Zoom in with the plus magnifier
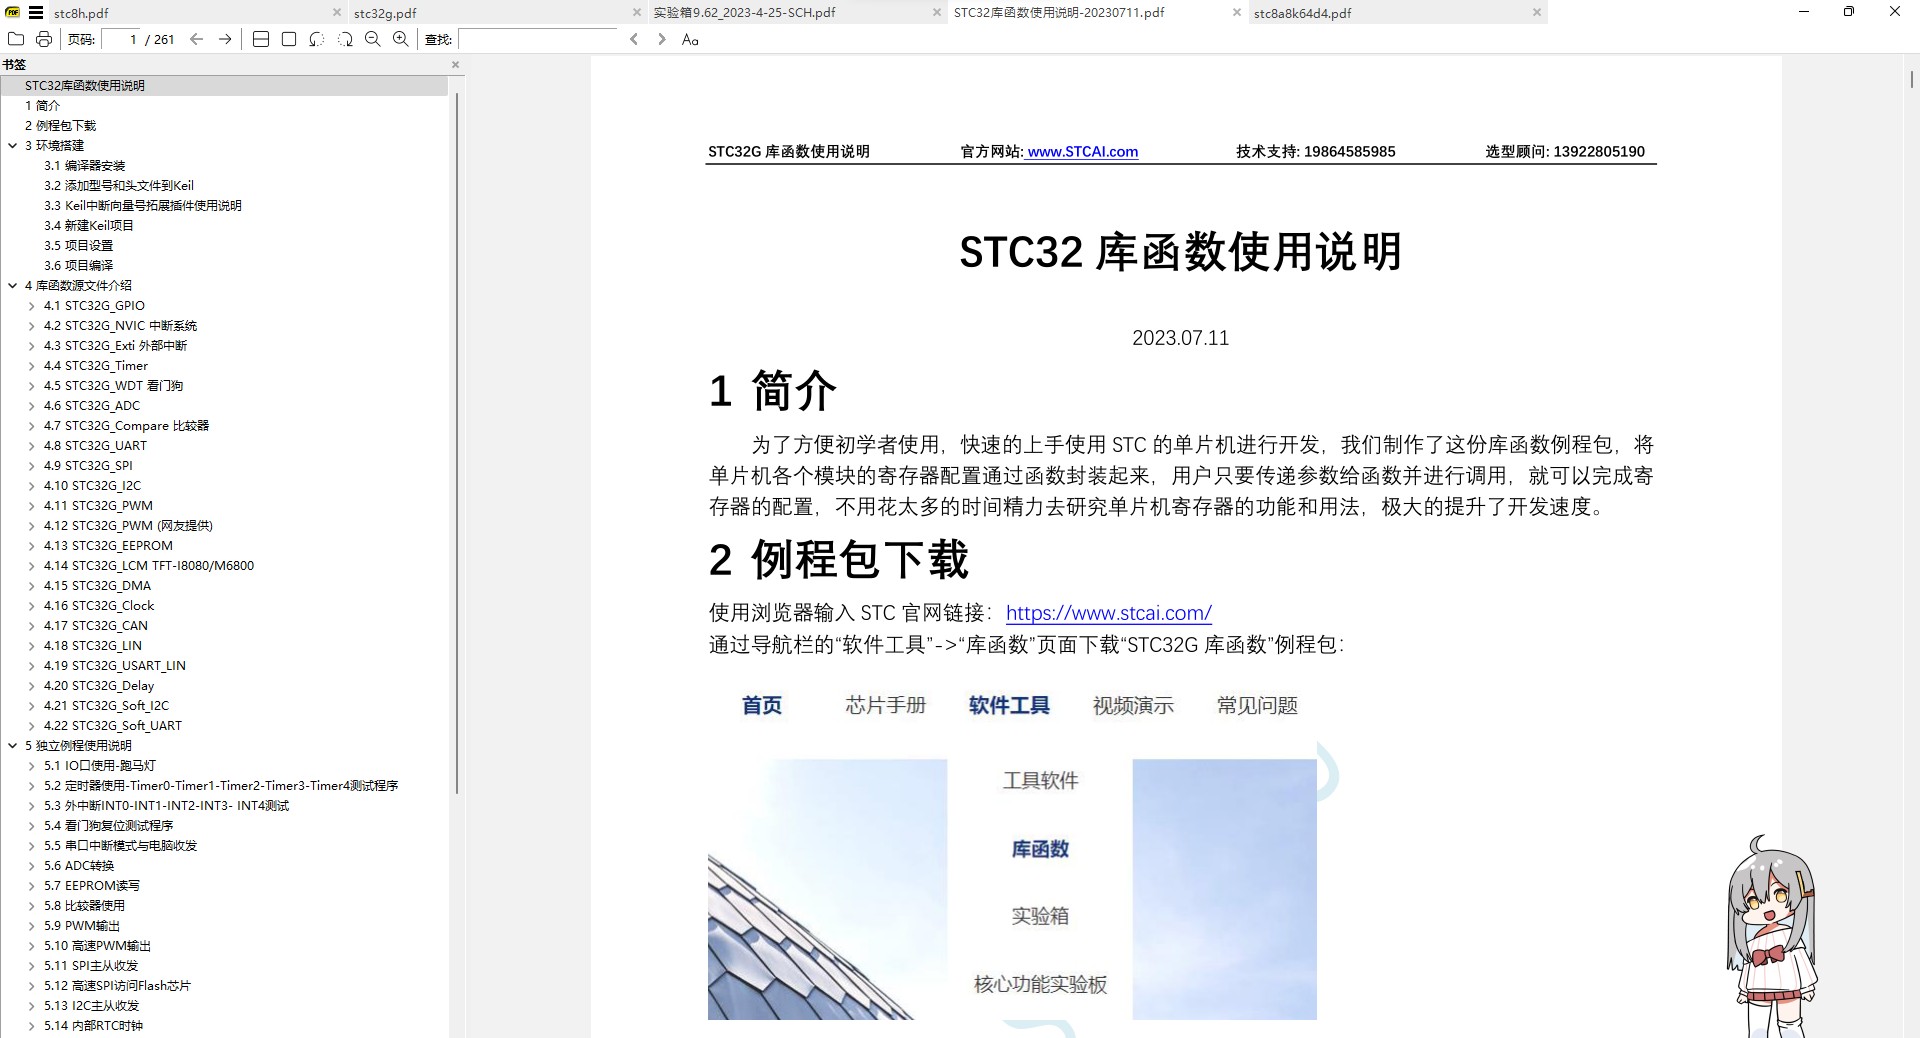Viewport: 1920px width, 1038px height. pos(401,39)
